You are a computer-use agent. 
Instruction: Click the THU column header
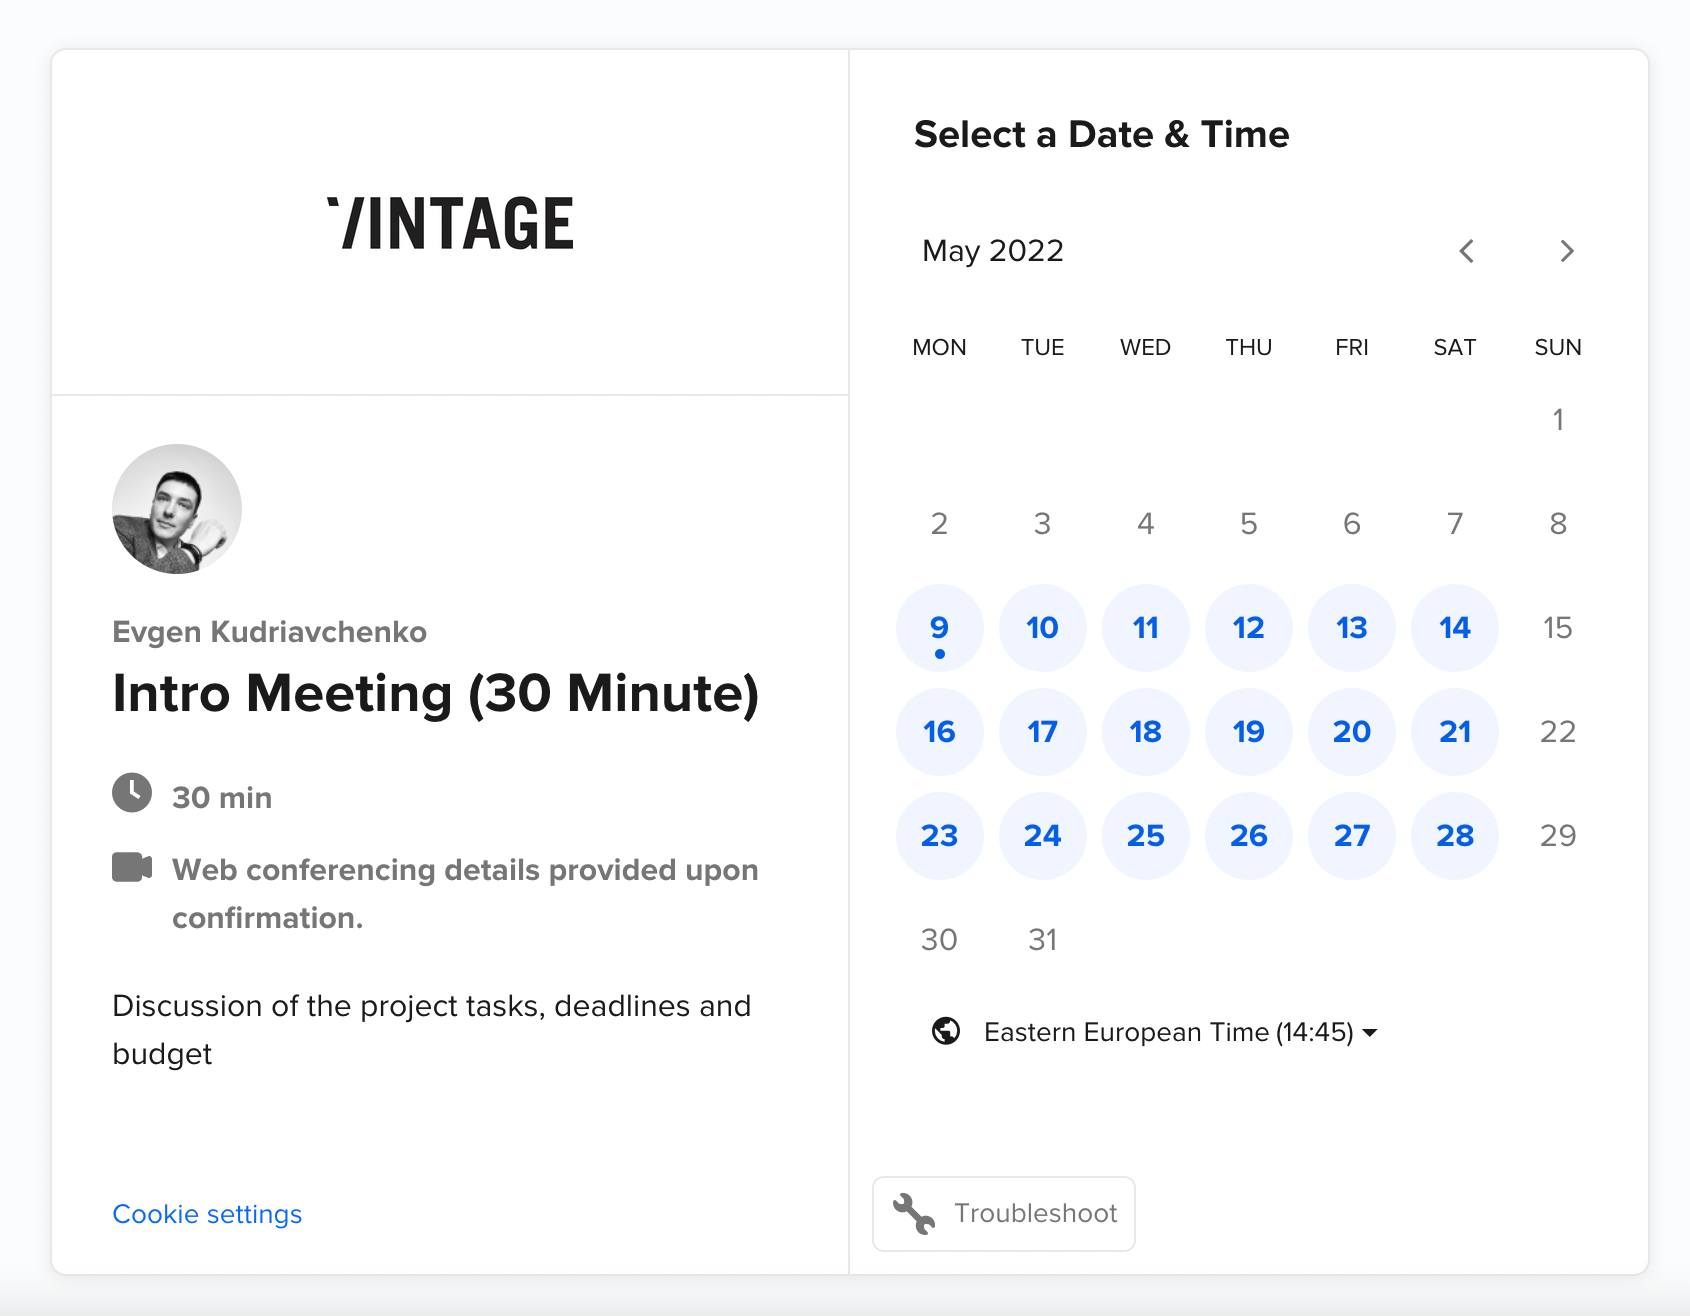point(1248,348)
